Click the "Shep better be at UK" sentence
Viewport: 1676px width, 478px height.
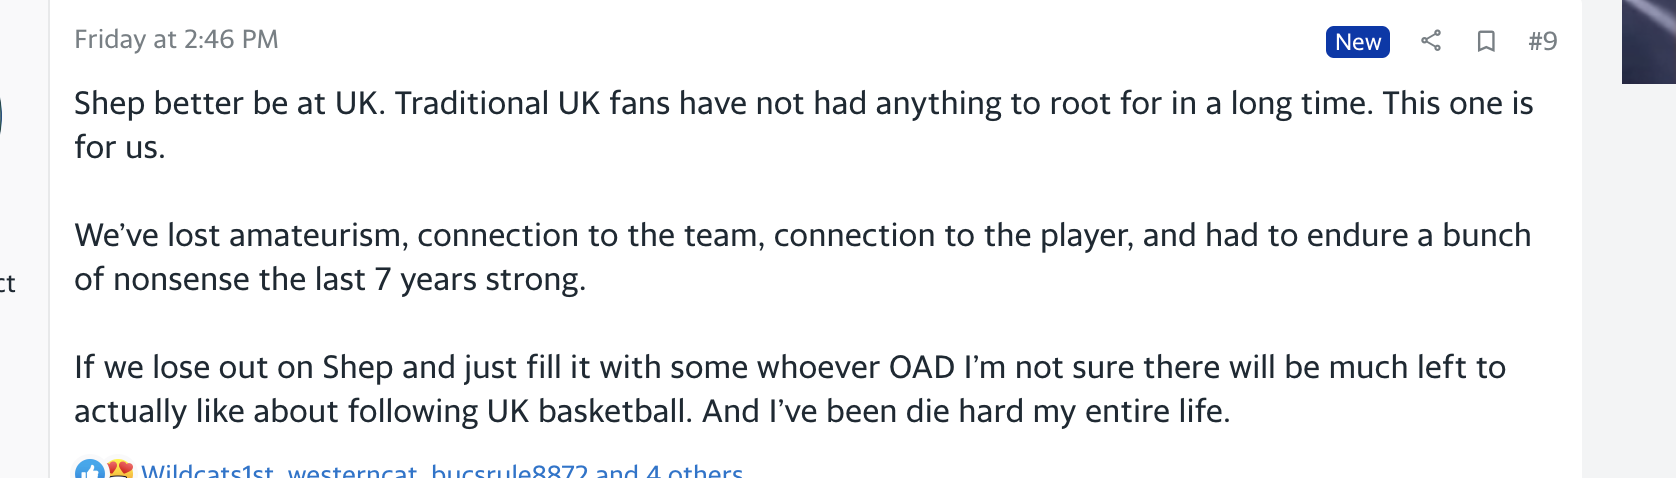[229, 103]
